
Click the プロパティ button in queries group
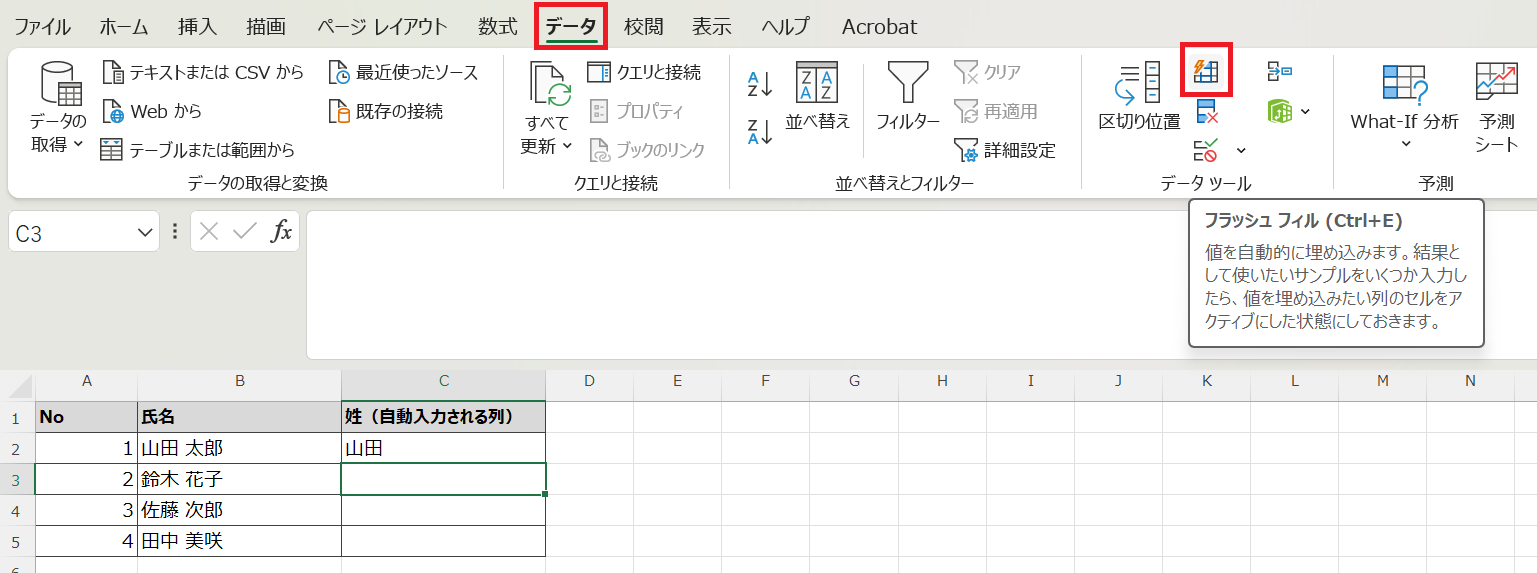636,111
